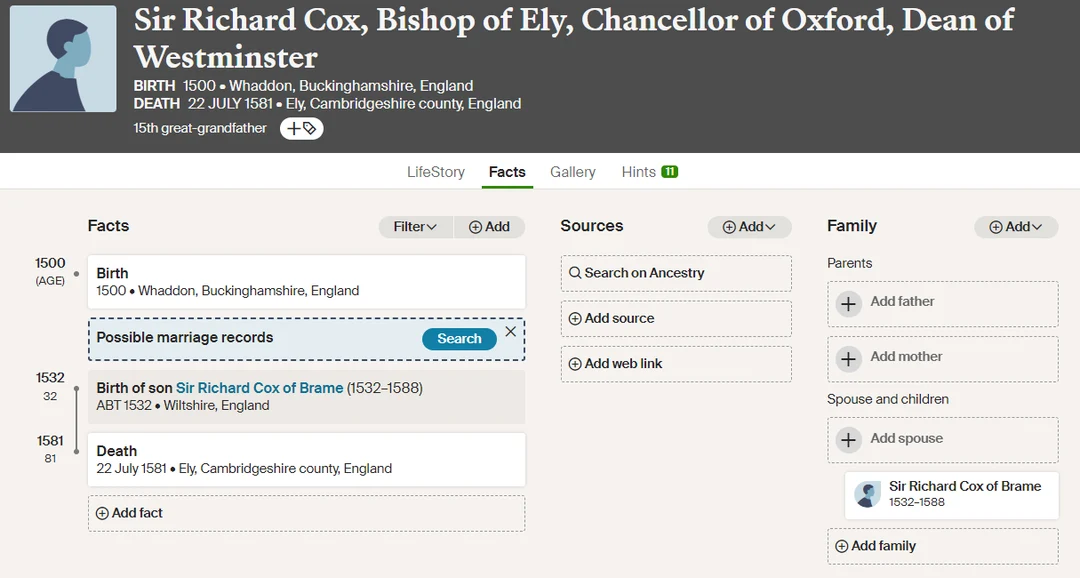This screenshot has height=578, width=1080.
Task: Click the green Hints count badge
Action: [671, 171]
